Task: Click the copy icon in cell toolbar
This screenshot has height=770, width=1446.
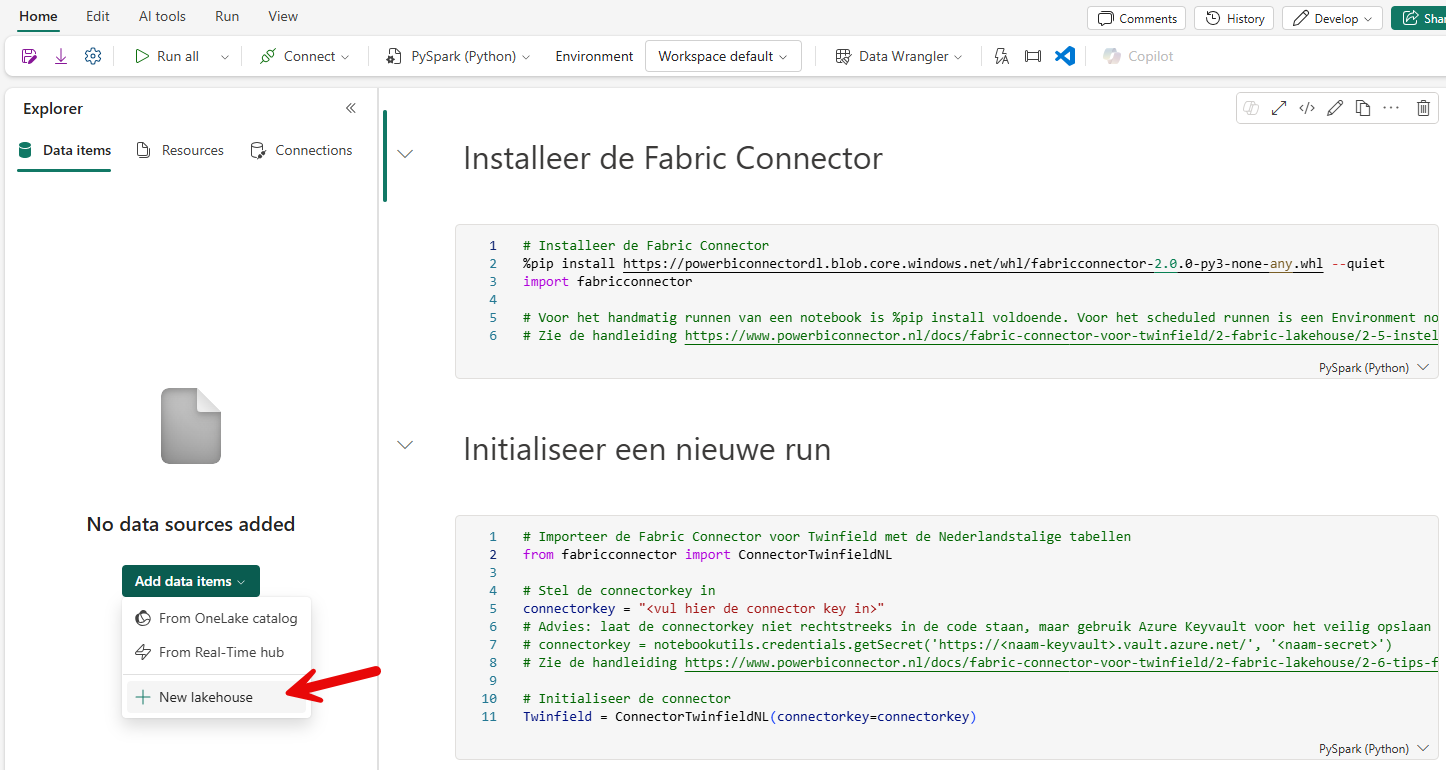Action: [x=1363, y=108]
